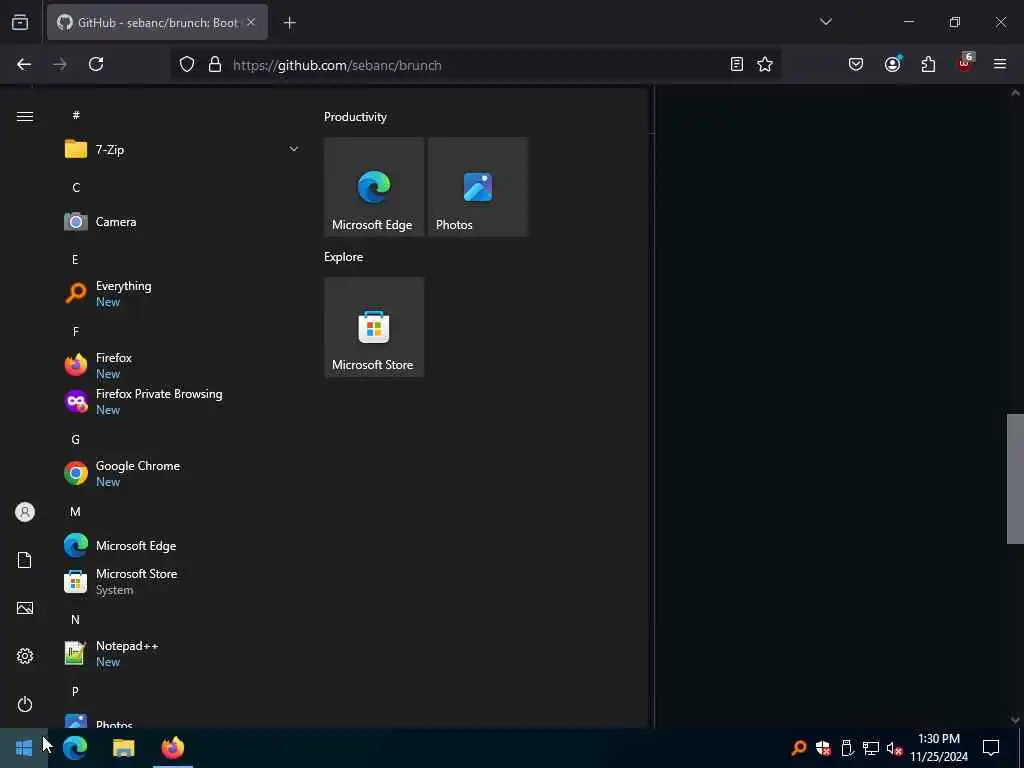Click the letter P section header
The image size is (1024, 768).
click(76, 692)
